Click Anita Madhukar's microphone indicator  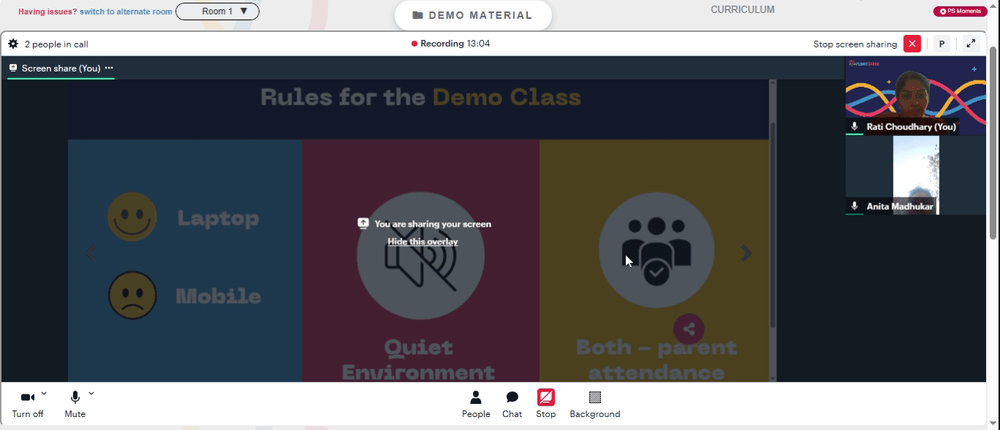[x=855, y=206]
